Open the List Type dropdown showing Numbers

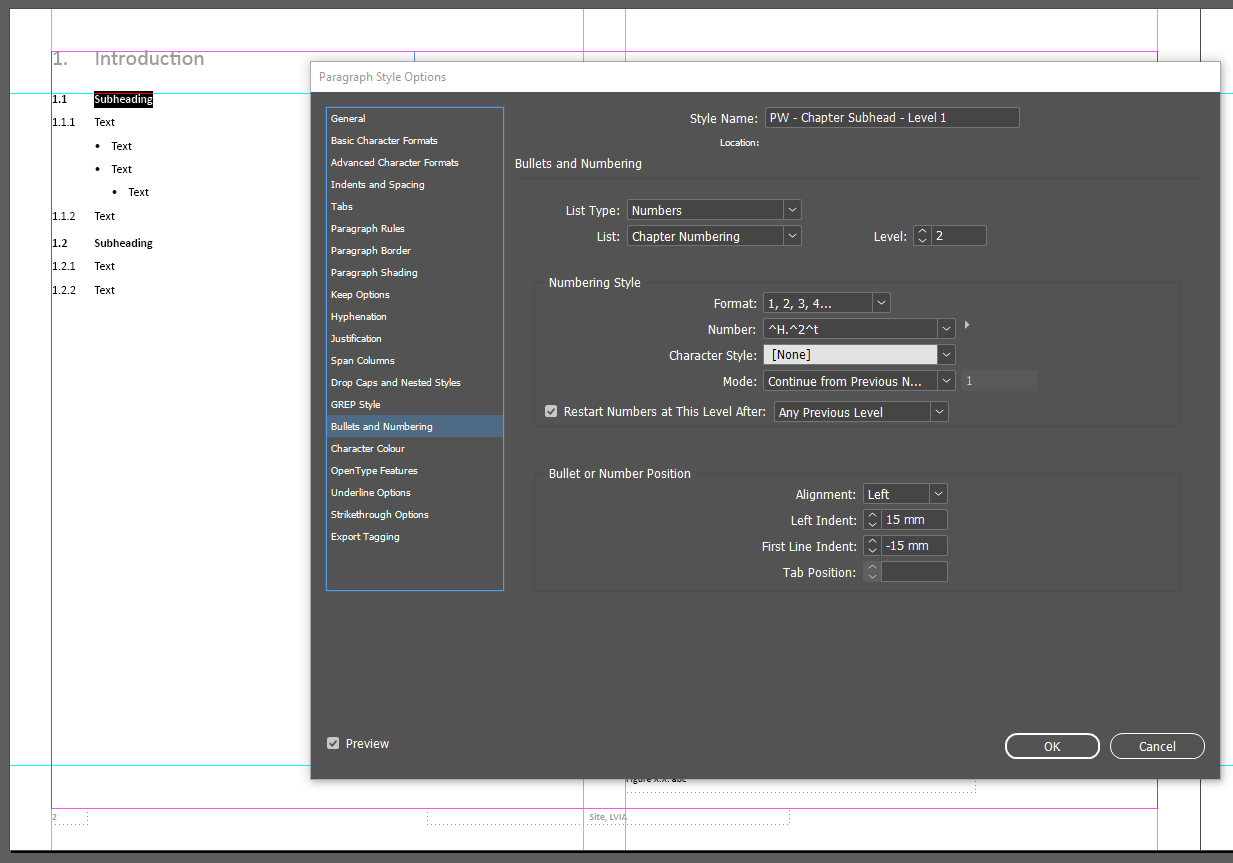[x=791, y=209]
